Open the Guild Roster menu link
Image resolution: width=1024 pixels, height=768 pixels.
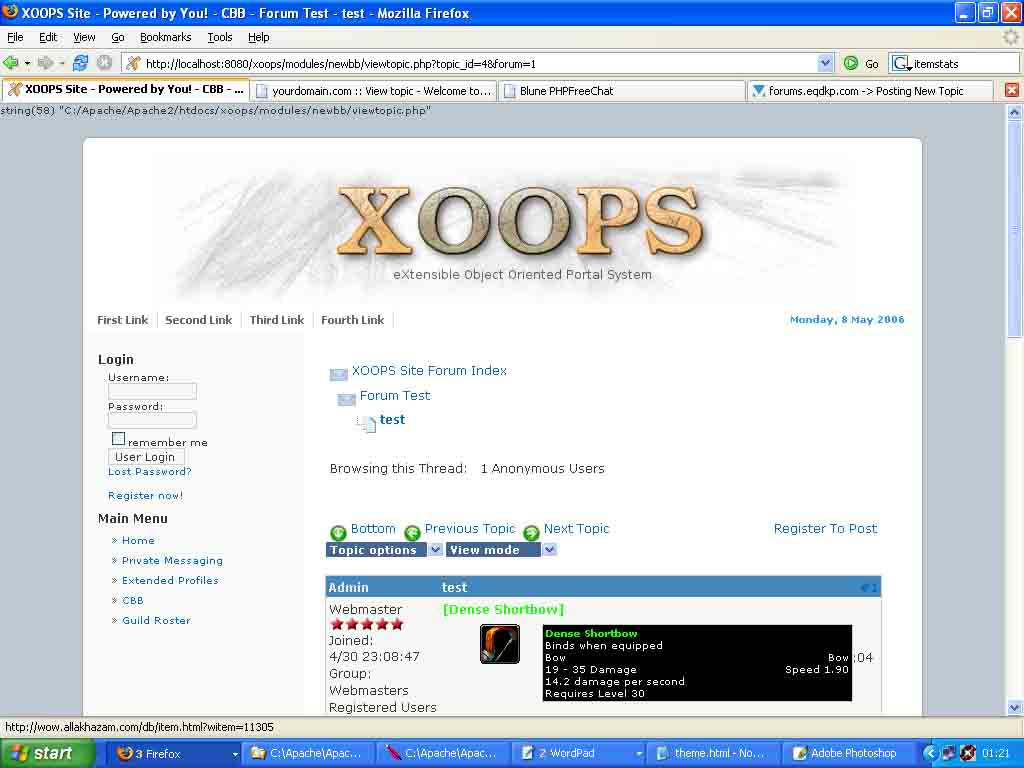tap(156, 620)
